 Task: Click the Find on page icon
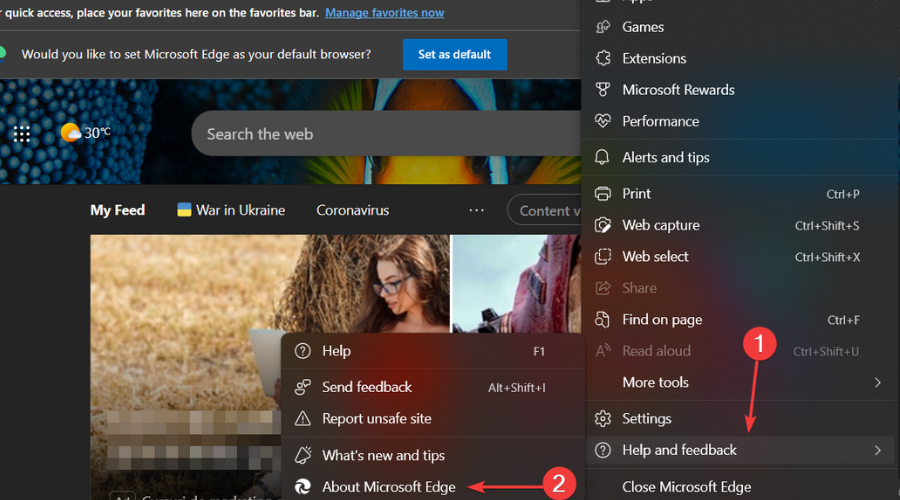tap(602, 319)
